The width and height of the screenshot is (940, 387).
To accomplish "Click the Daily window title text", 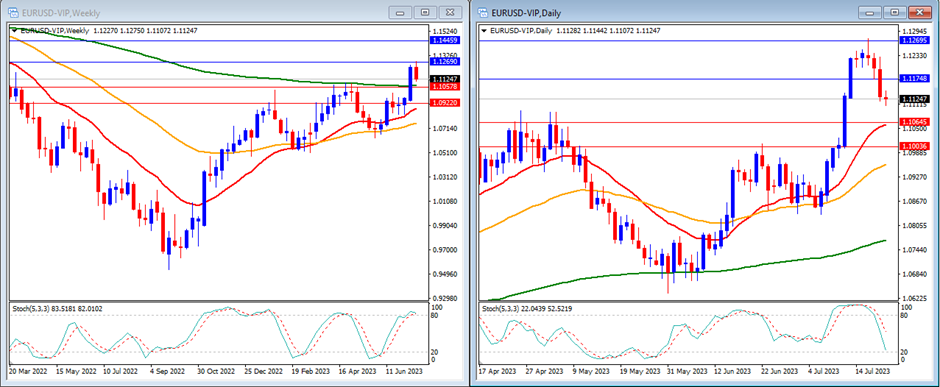I will [x=526, y=13].
